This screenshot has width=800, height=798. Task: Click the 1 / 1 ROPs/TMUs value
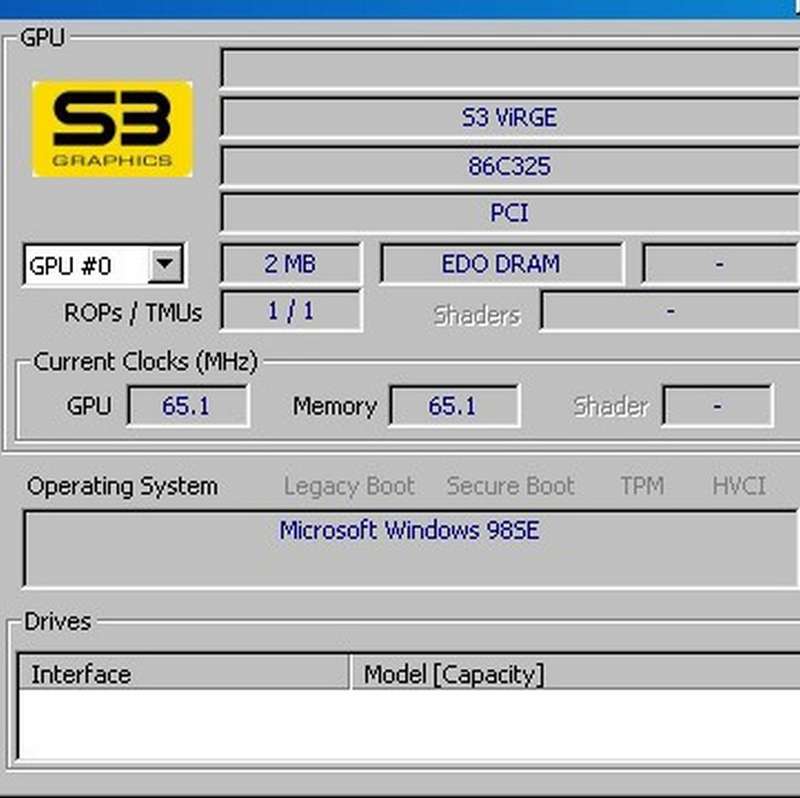[x=291, y=311]
